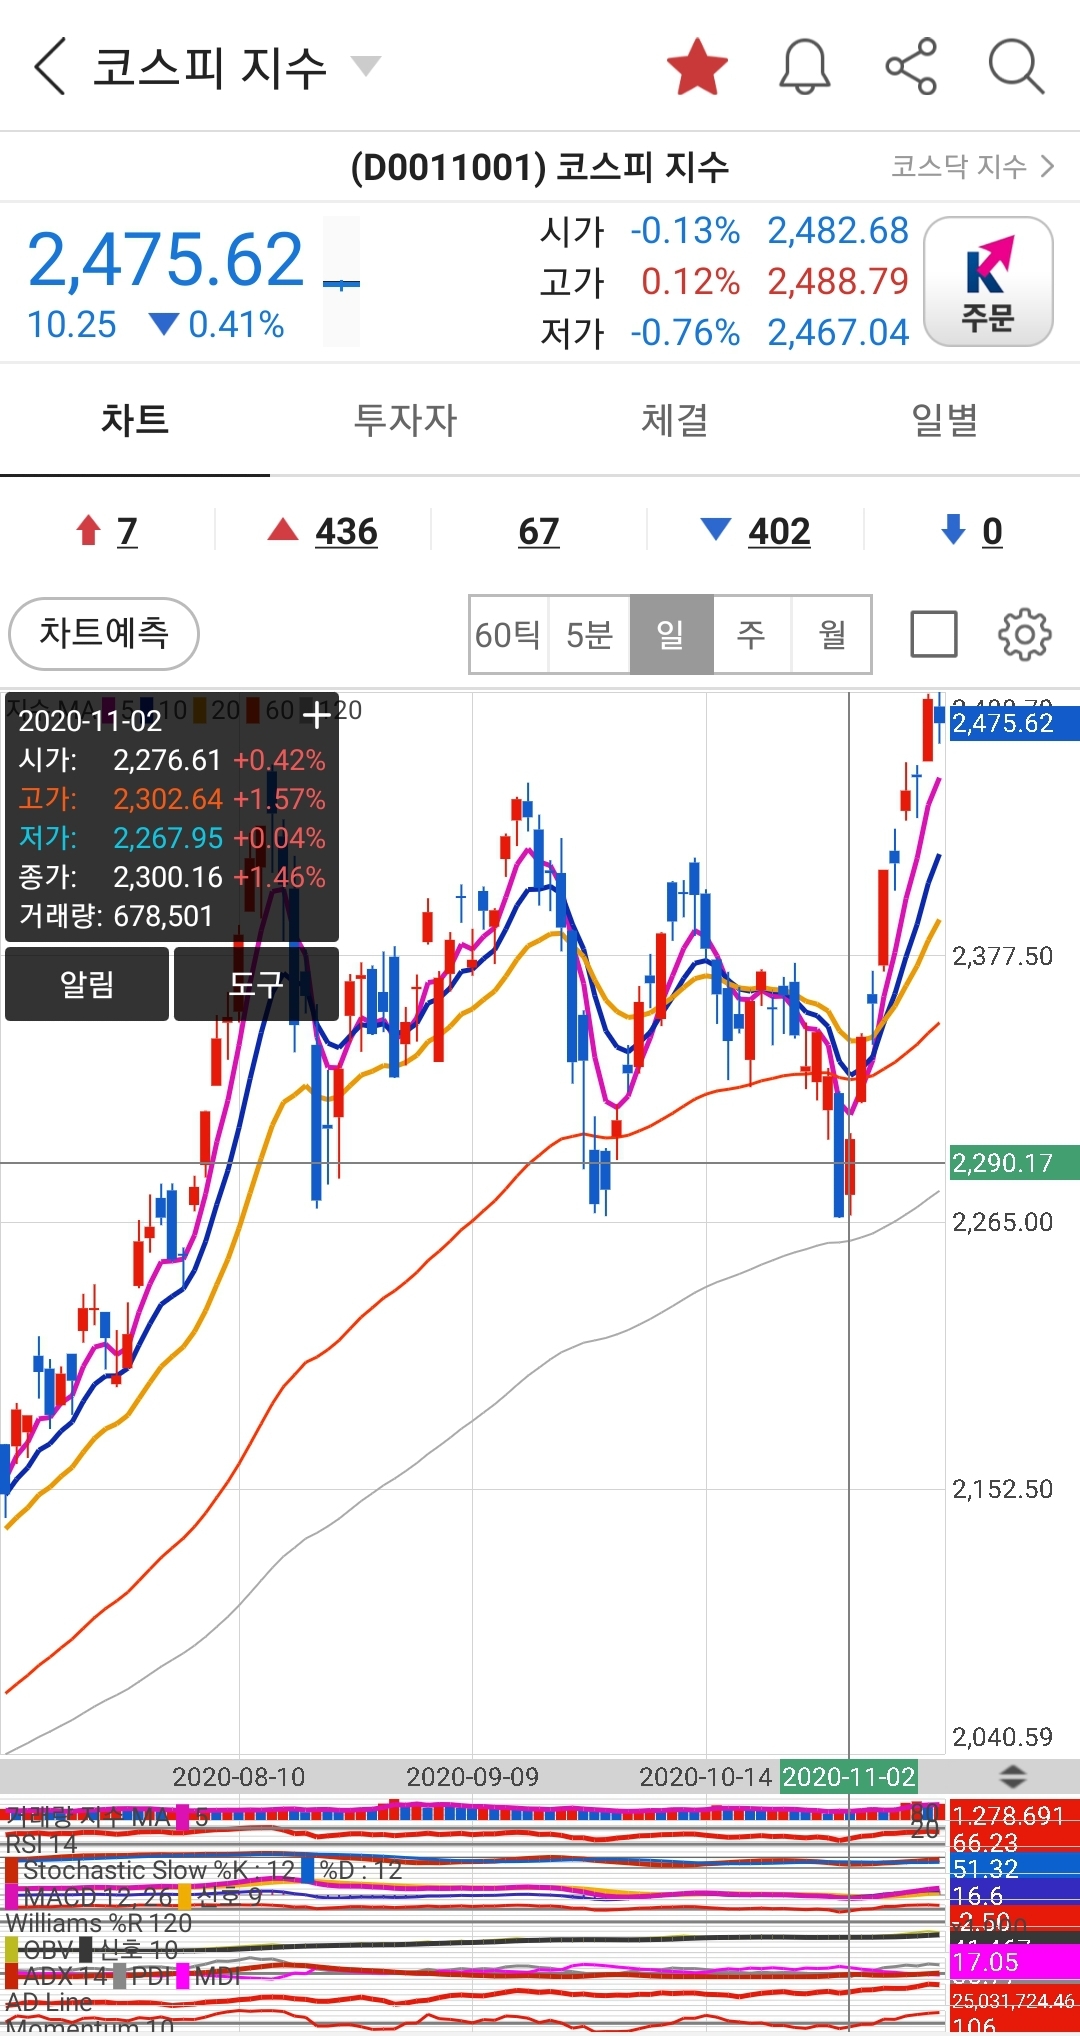The height and width of the screenshot is (2036, 1080).
Task: Tap the 2020-08-10 date axis label
Action: tap(239, 1776)
